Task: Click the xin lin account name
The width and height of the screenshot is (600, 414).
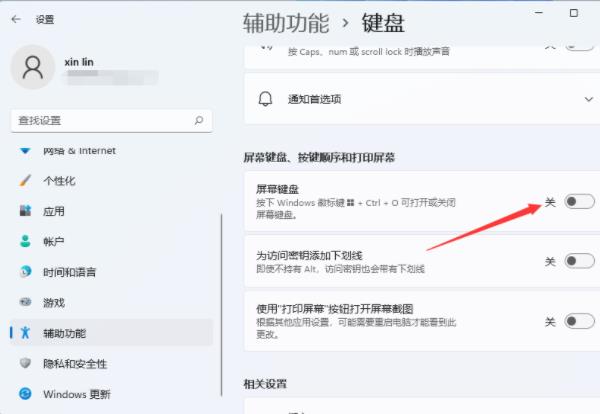Action: pyautogui.click(x=79, y=62)
